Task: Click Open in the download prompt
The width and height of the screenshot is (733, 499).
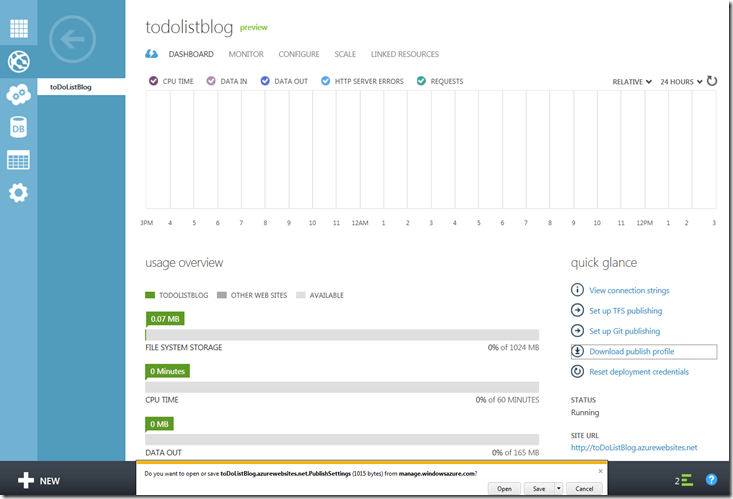Action: (504, 488)
